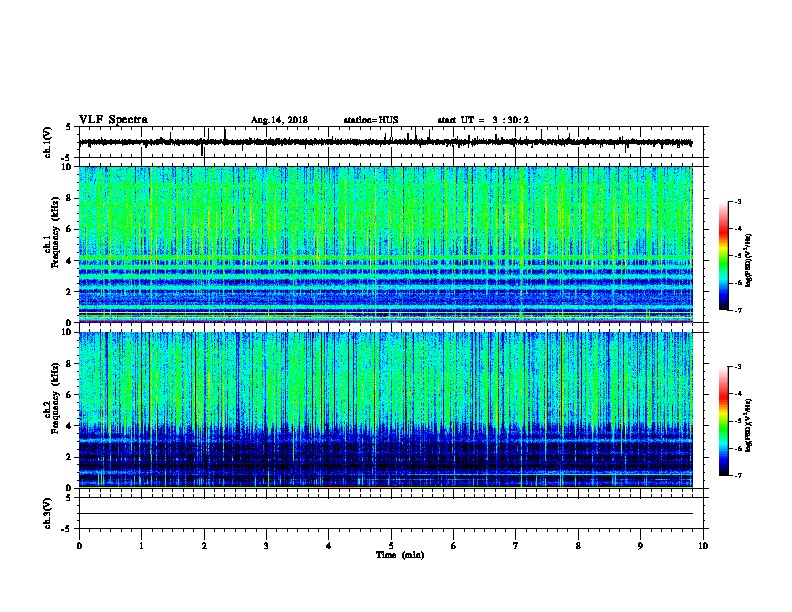Image resolution: width=792 pixels, height=612 pixels.
Task: Click the "-3" label on ch.2 color bar
Action: click(738, 367)
